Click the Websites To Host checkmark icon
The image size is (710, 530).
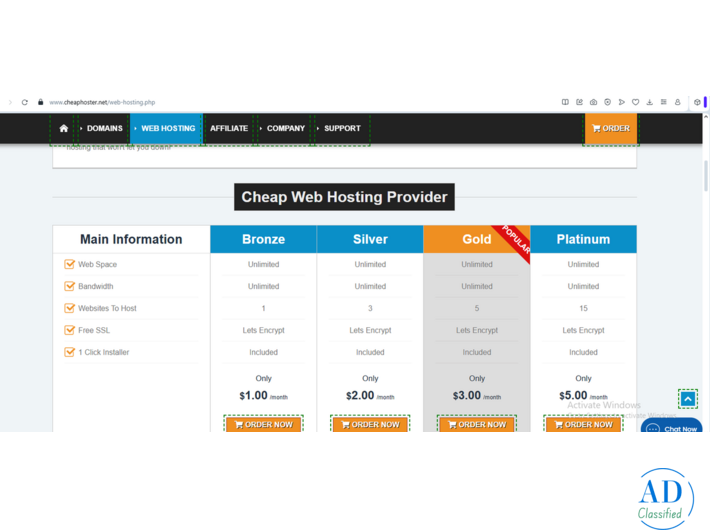click(x=69, y=308)
